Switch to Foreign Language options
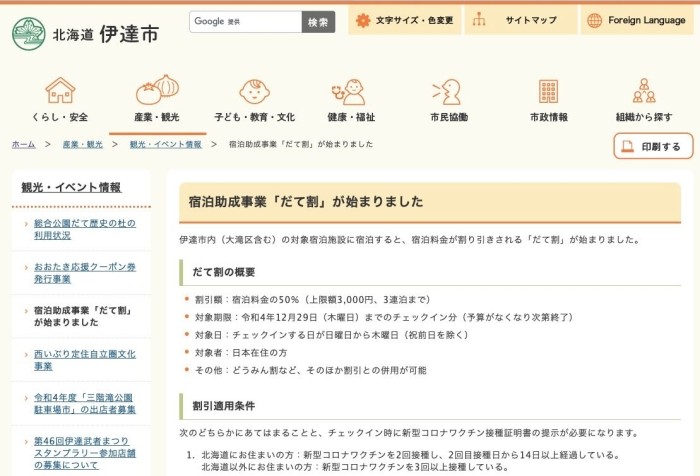The height and width of the screenshot is (476, 700). coord(636,21)
